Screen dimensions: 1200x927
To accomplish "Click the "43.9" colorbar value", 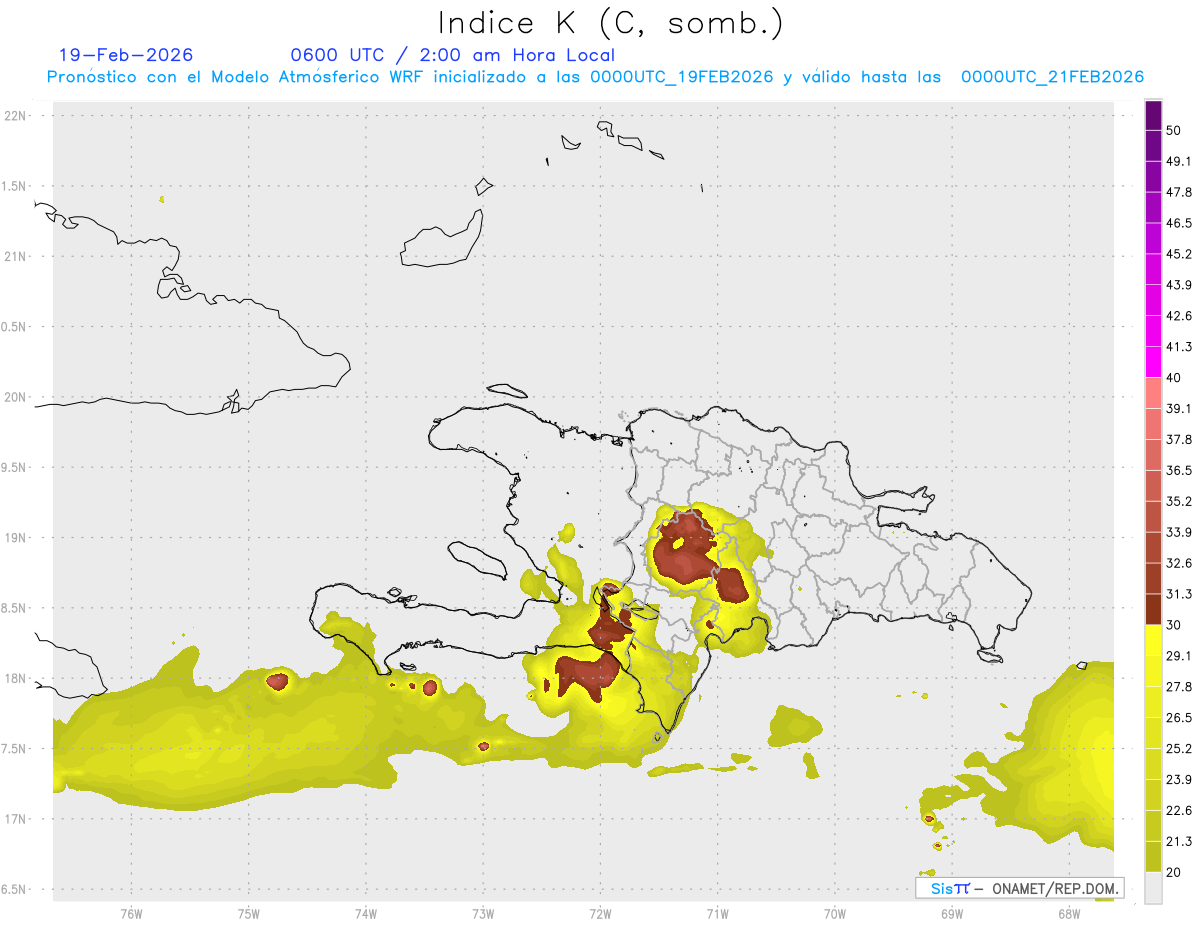I will click(1179, 285).
